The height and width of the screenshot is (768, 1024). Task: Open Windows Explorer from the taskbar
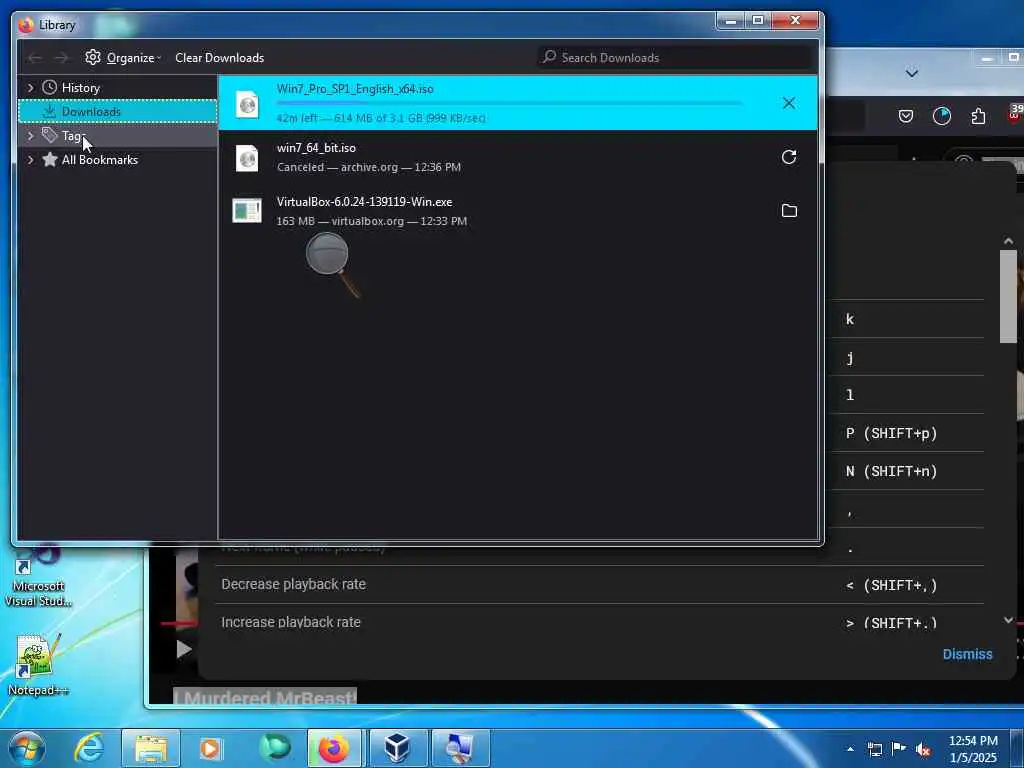coord(151,748)
